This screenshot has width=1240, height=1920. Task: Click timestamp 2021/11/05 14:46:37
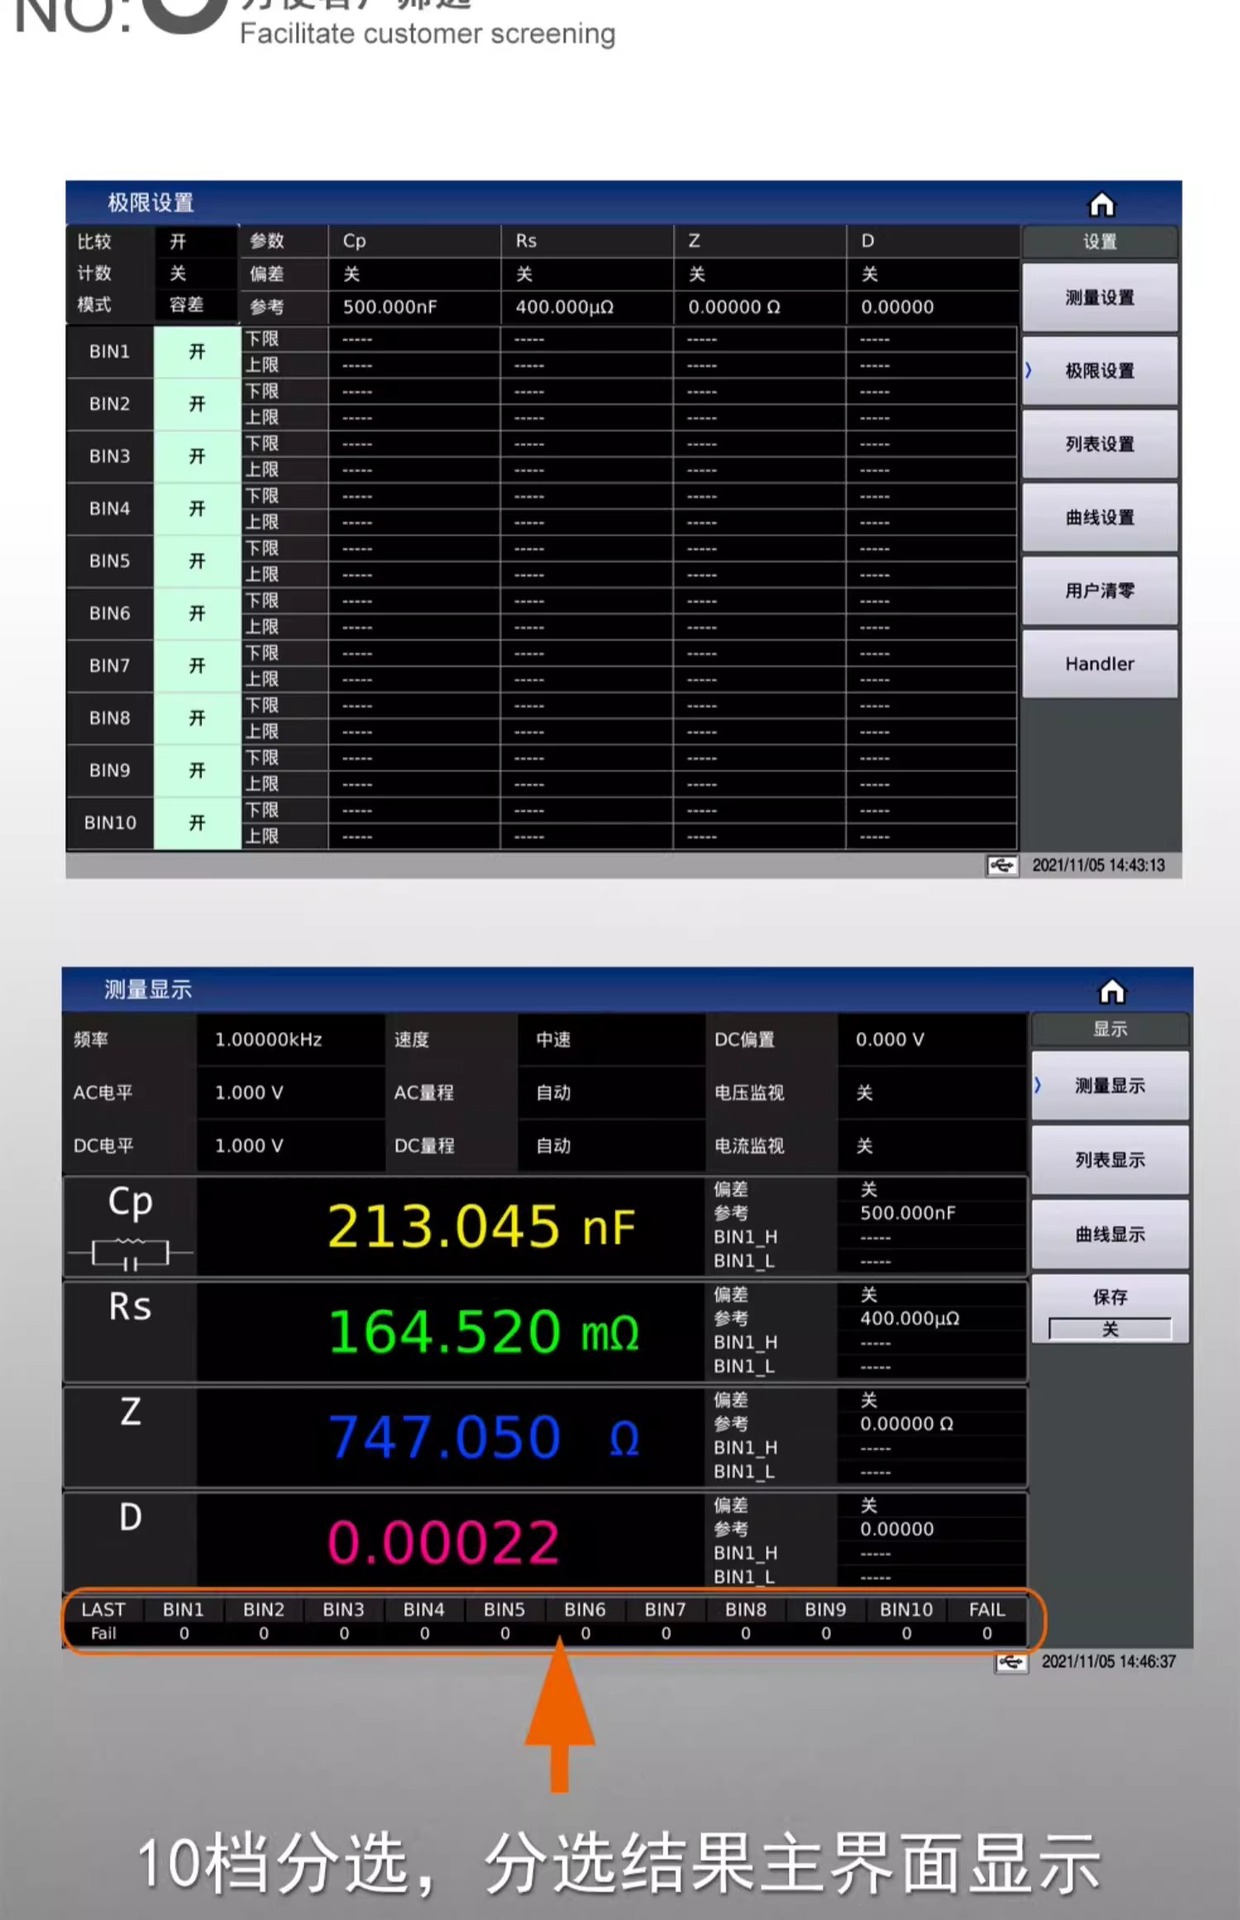point(1109,1662)
